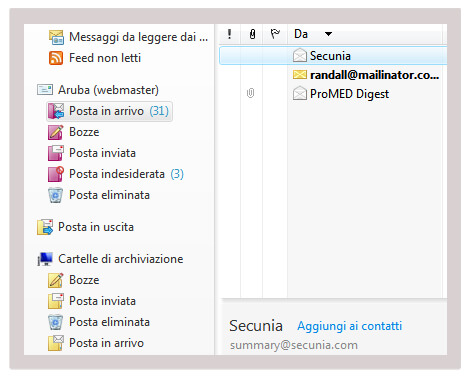Click Aggiungi ai contatti link

click(350, 326)
